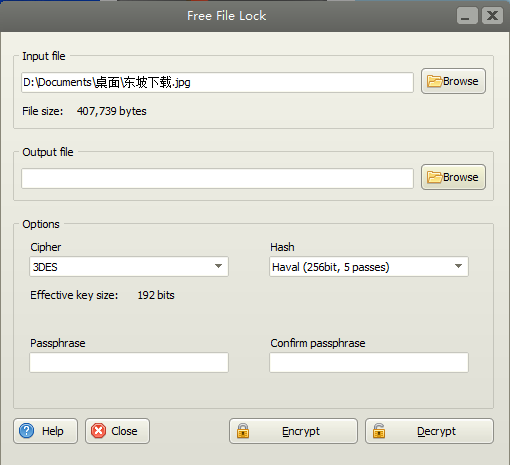Focus the Input file path field
The height and width of the screenshot is (465, 510).
tap(217, 83)
